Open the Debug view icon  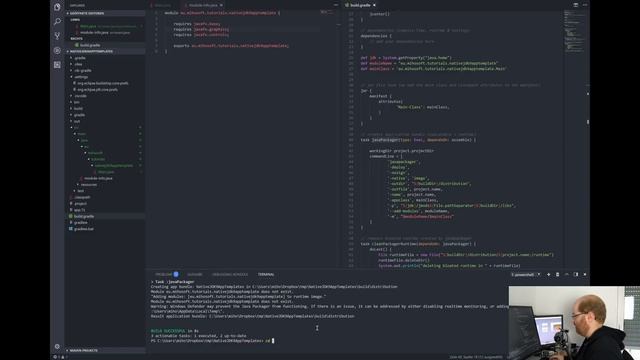click(57, 51)
